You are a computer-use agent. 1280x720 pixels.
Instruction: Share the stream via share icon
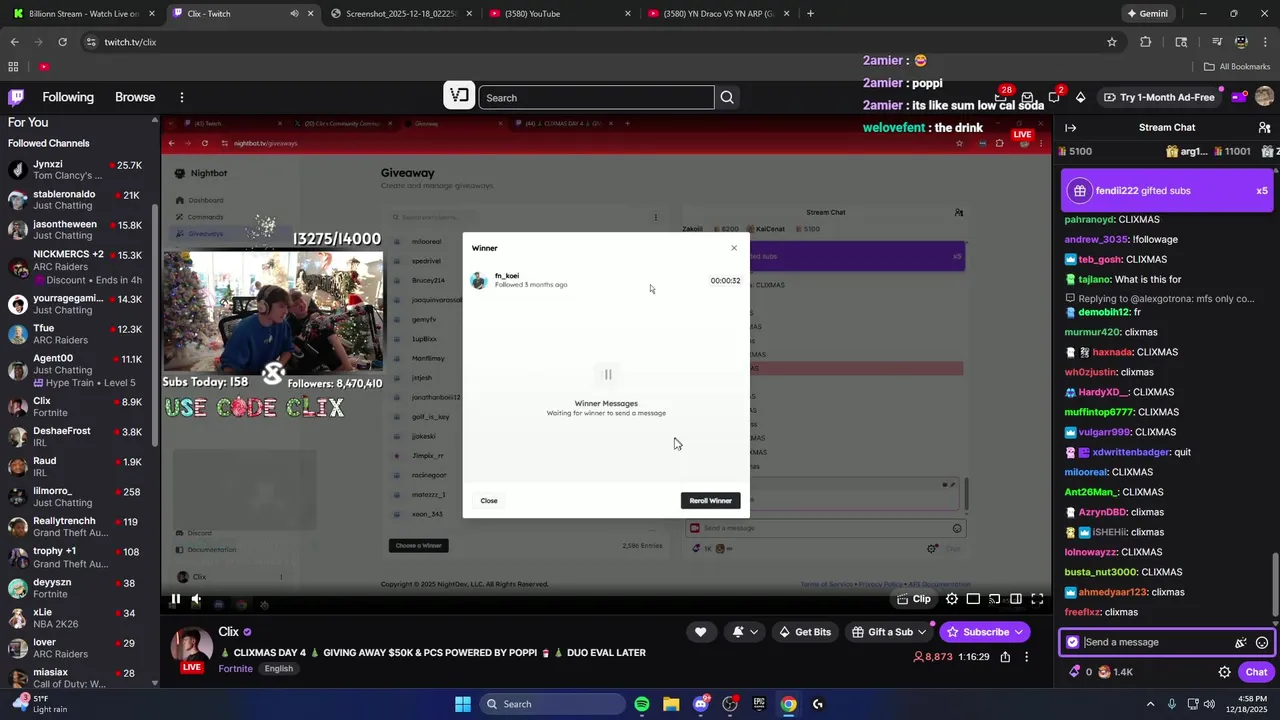click(1005, 657)
